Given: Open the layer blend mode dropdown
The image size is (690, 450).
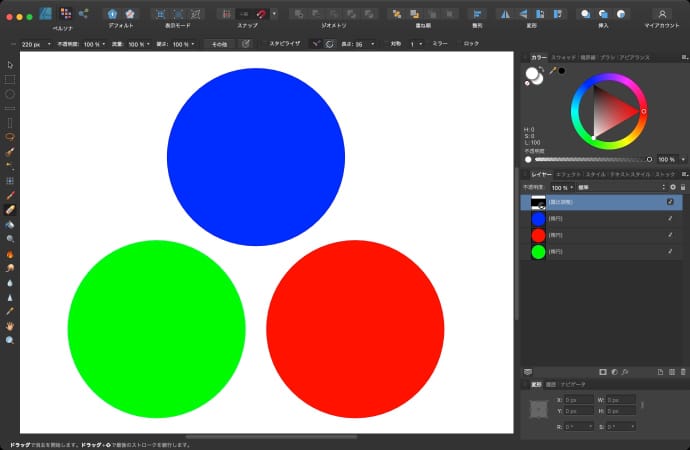Looking at the screenshot, I should tap(620, 187).
